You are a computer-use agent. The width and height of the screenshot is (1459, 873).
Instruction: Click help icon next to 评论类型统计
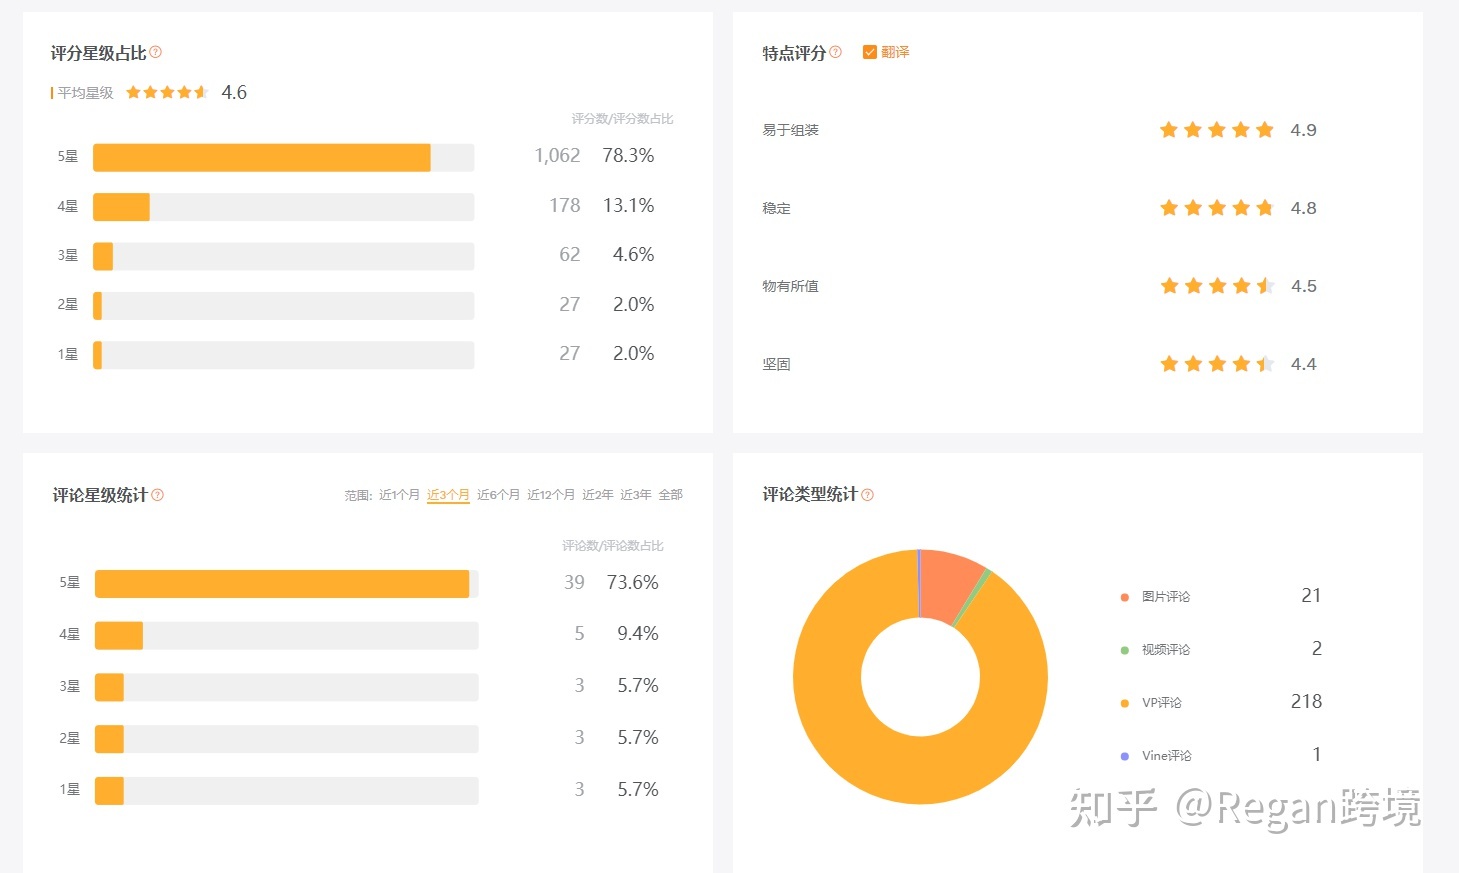click(867, 495)
